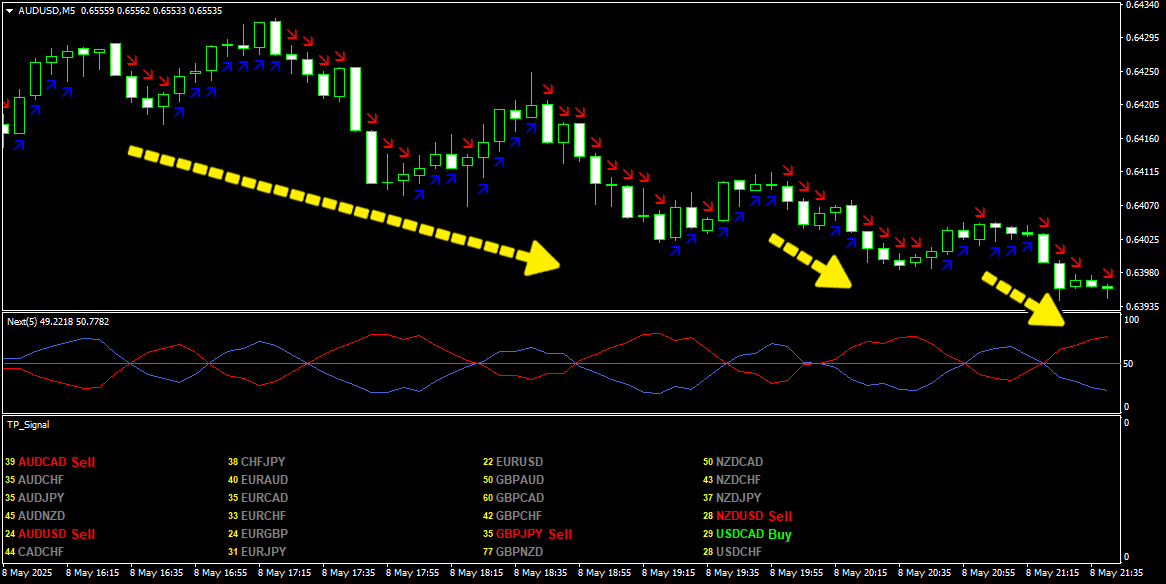Screen dimensions: 1166x584
Task: Click the 50 level on the oscillator scale
Action: 1131,363
